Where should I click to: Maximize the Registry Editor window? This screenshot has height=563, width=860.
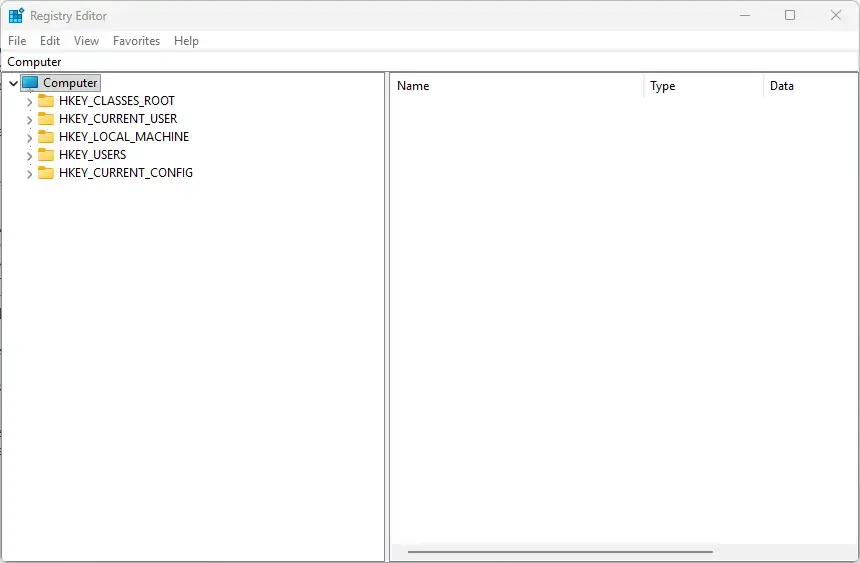pyautogui.click(x=790, y=15)
